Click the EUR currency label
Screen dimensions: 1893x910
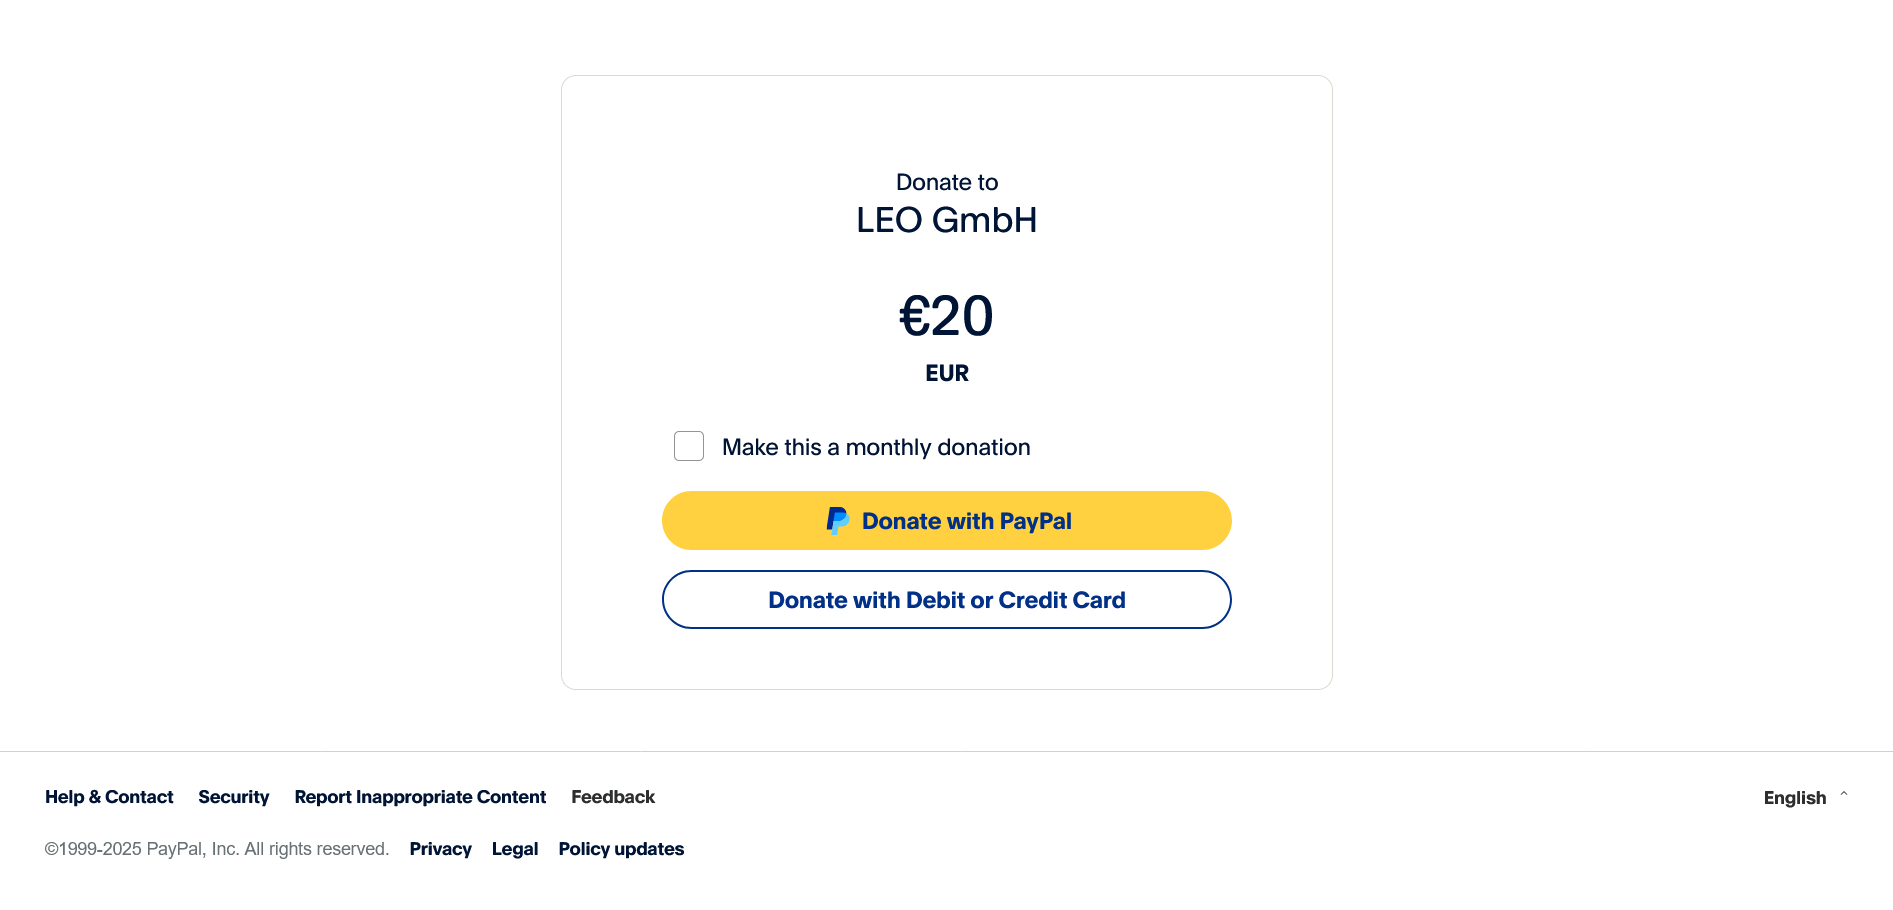pos(947,373)
